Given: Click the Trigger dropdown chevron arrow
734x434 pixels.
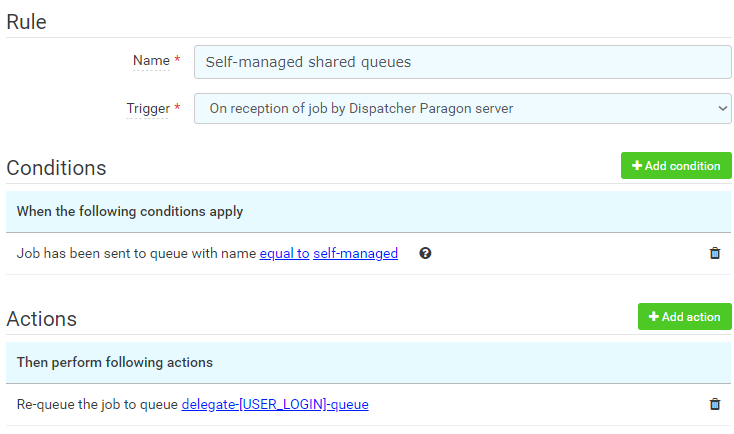Looking at the screenshot, I should 723,109.
